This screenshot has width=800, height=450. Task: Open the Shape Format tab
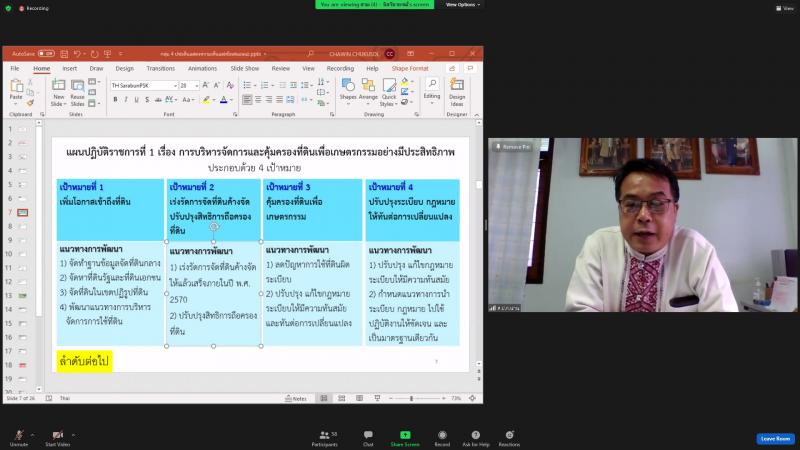[x=410, y=68]
